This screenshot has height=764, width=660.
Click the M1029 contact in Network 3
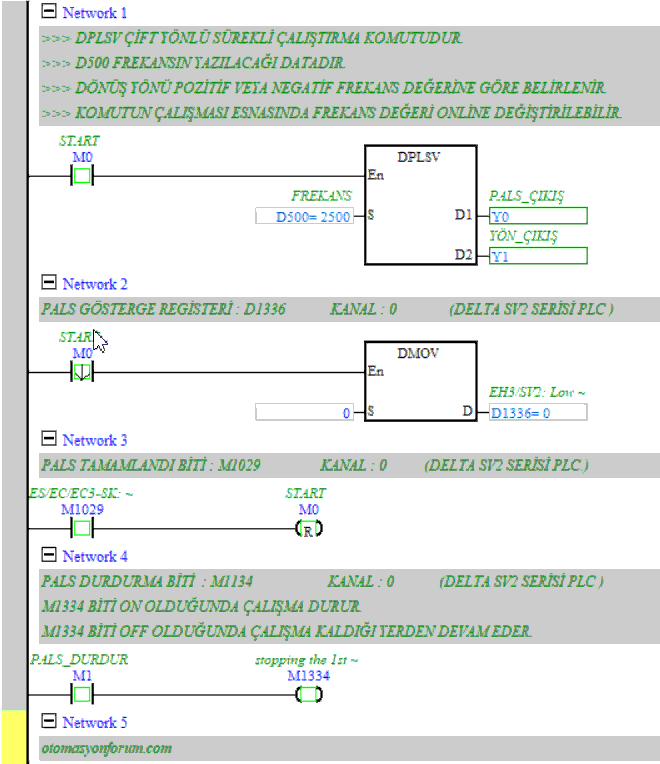(82, 528)
